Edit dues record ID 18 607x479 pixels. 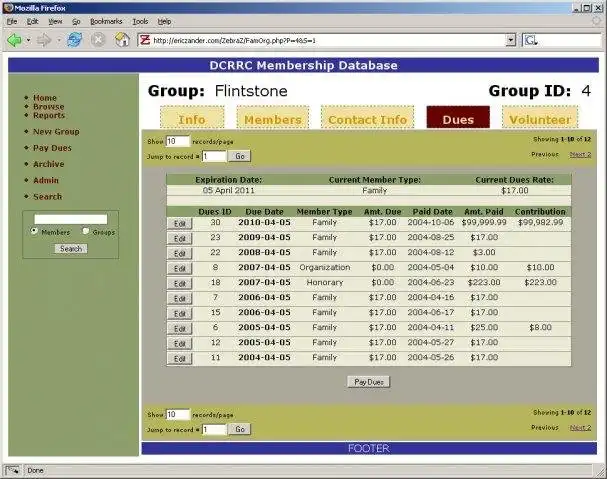click(x=179, y=283)
